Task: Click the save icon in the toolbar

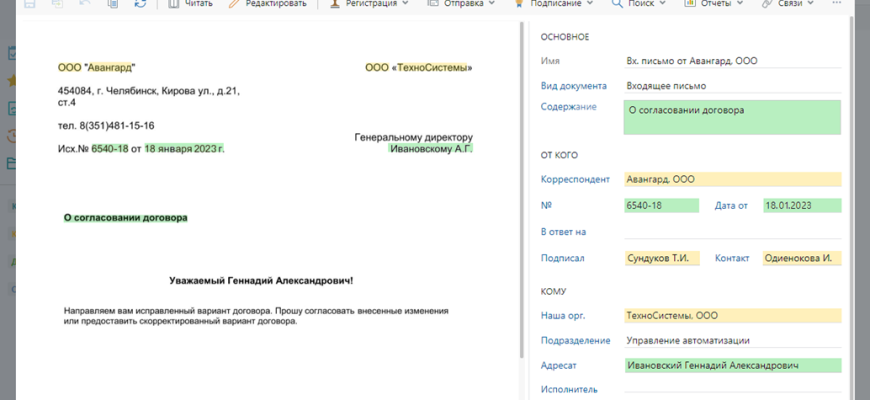Action: point(29,4)
